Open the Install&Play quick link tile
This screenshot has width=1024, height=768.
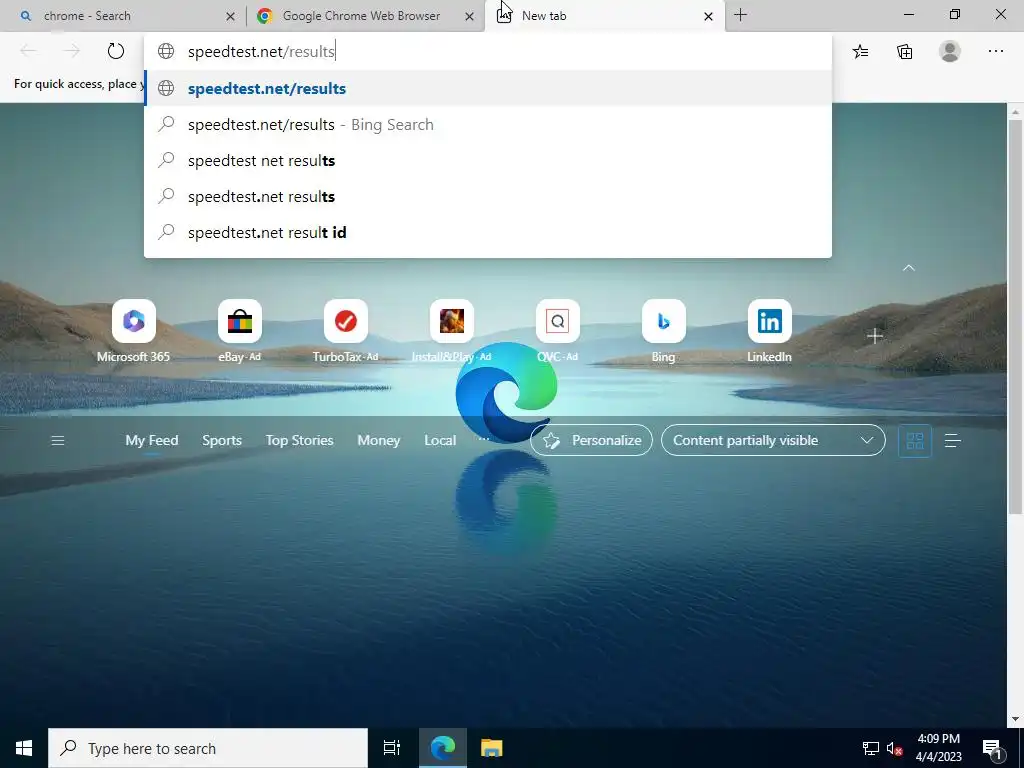(451, 330)
